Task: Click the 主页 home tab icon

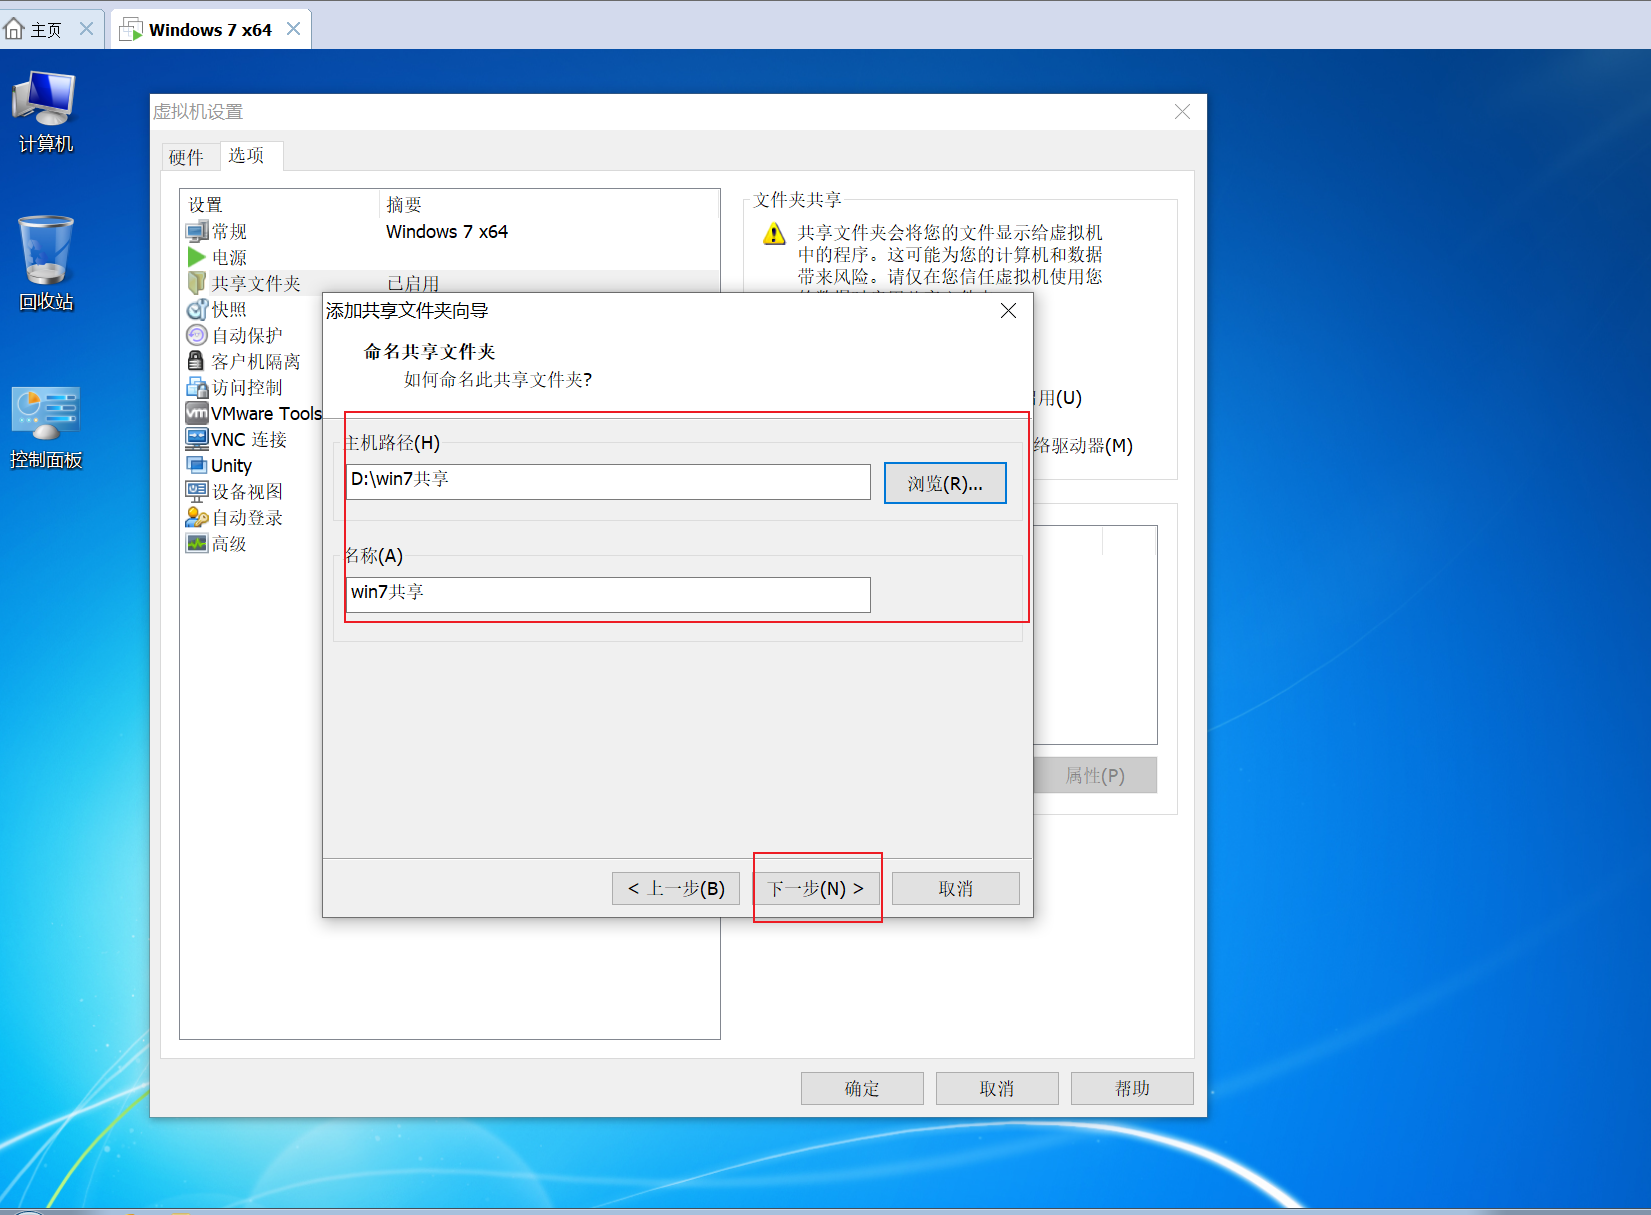Action: coord(14,29)
